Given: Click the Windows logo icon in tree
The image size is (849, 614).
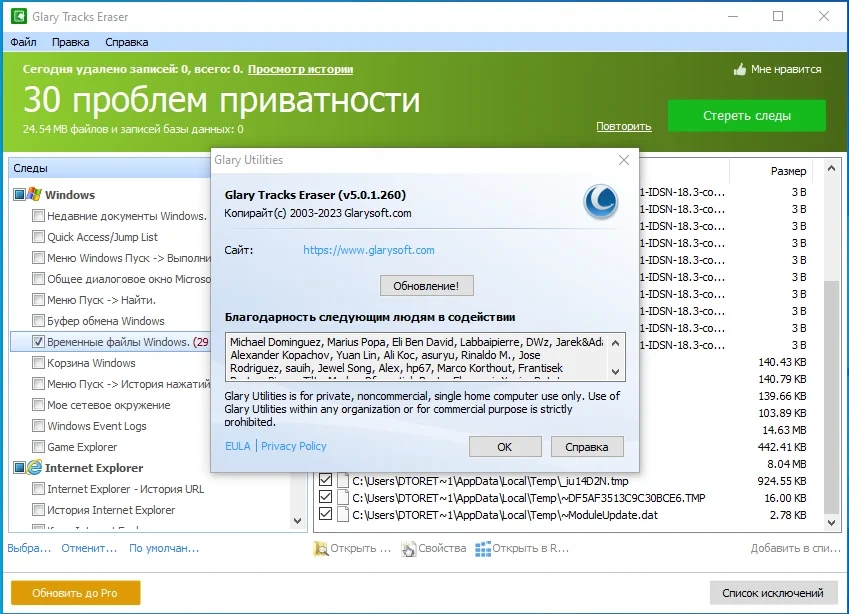Looking at the screenshot, I should click(34, 194).
